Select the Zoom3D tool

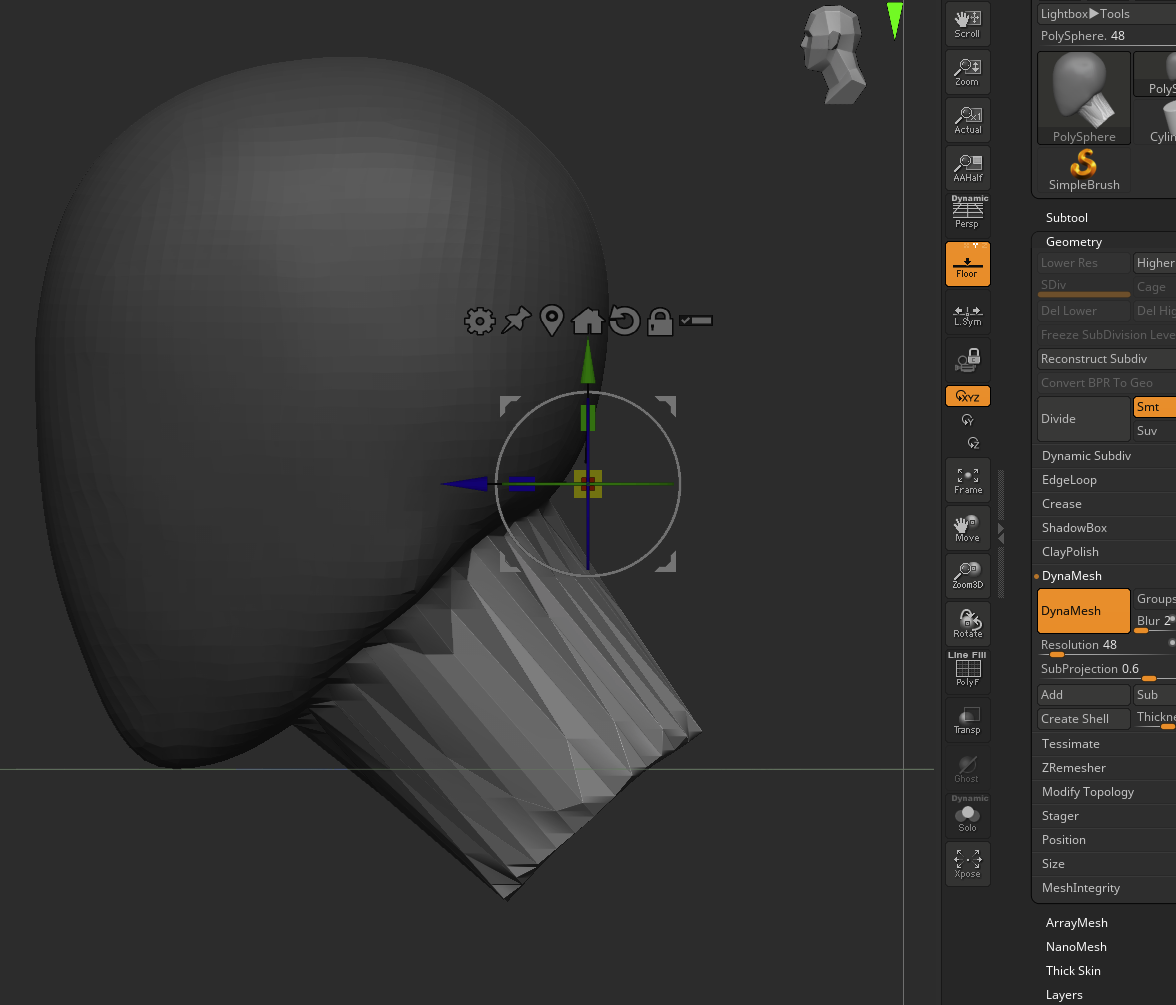click(968, 576)
